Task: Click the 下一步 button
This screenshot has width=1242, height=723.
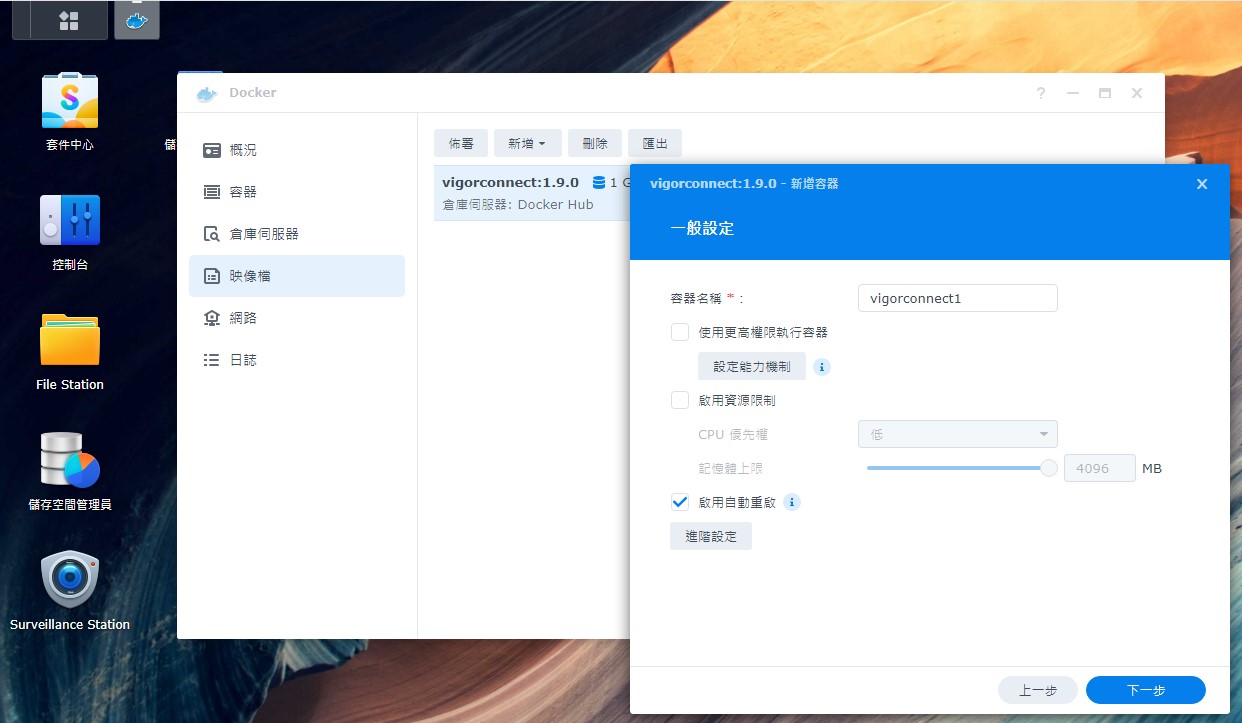Action: (1145, 690)
